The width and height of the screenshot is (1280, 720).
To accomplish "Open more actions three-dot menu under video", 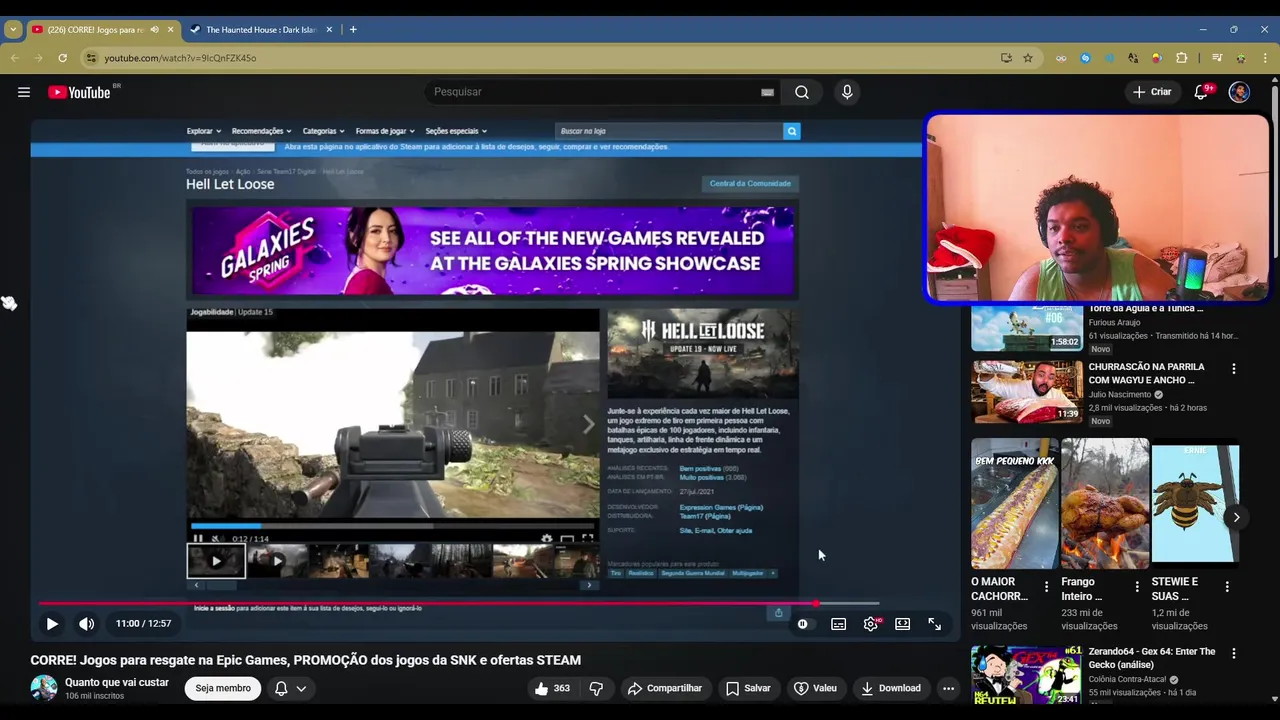I will click(948, 688).
